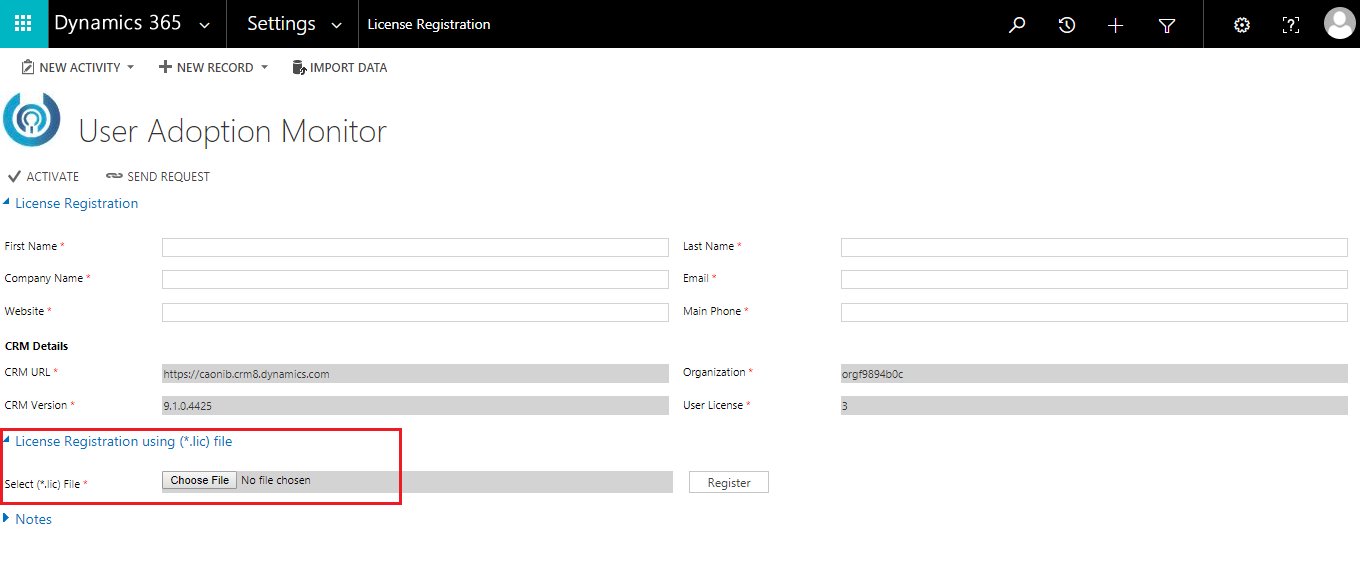Click the search magnifier icon

click(x=1017, y=25)
